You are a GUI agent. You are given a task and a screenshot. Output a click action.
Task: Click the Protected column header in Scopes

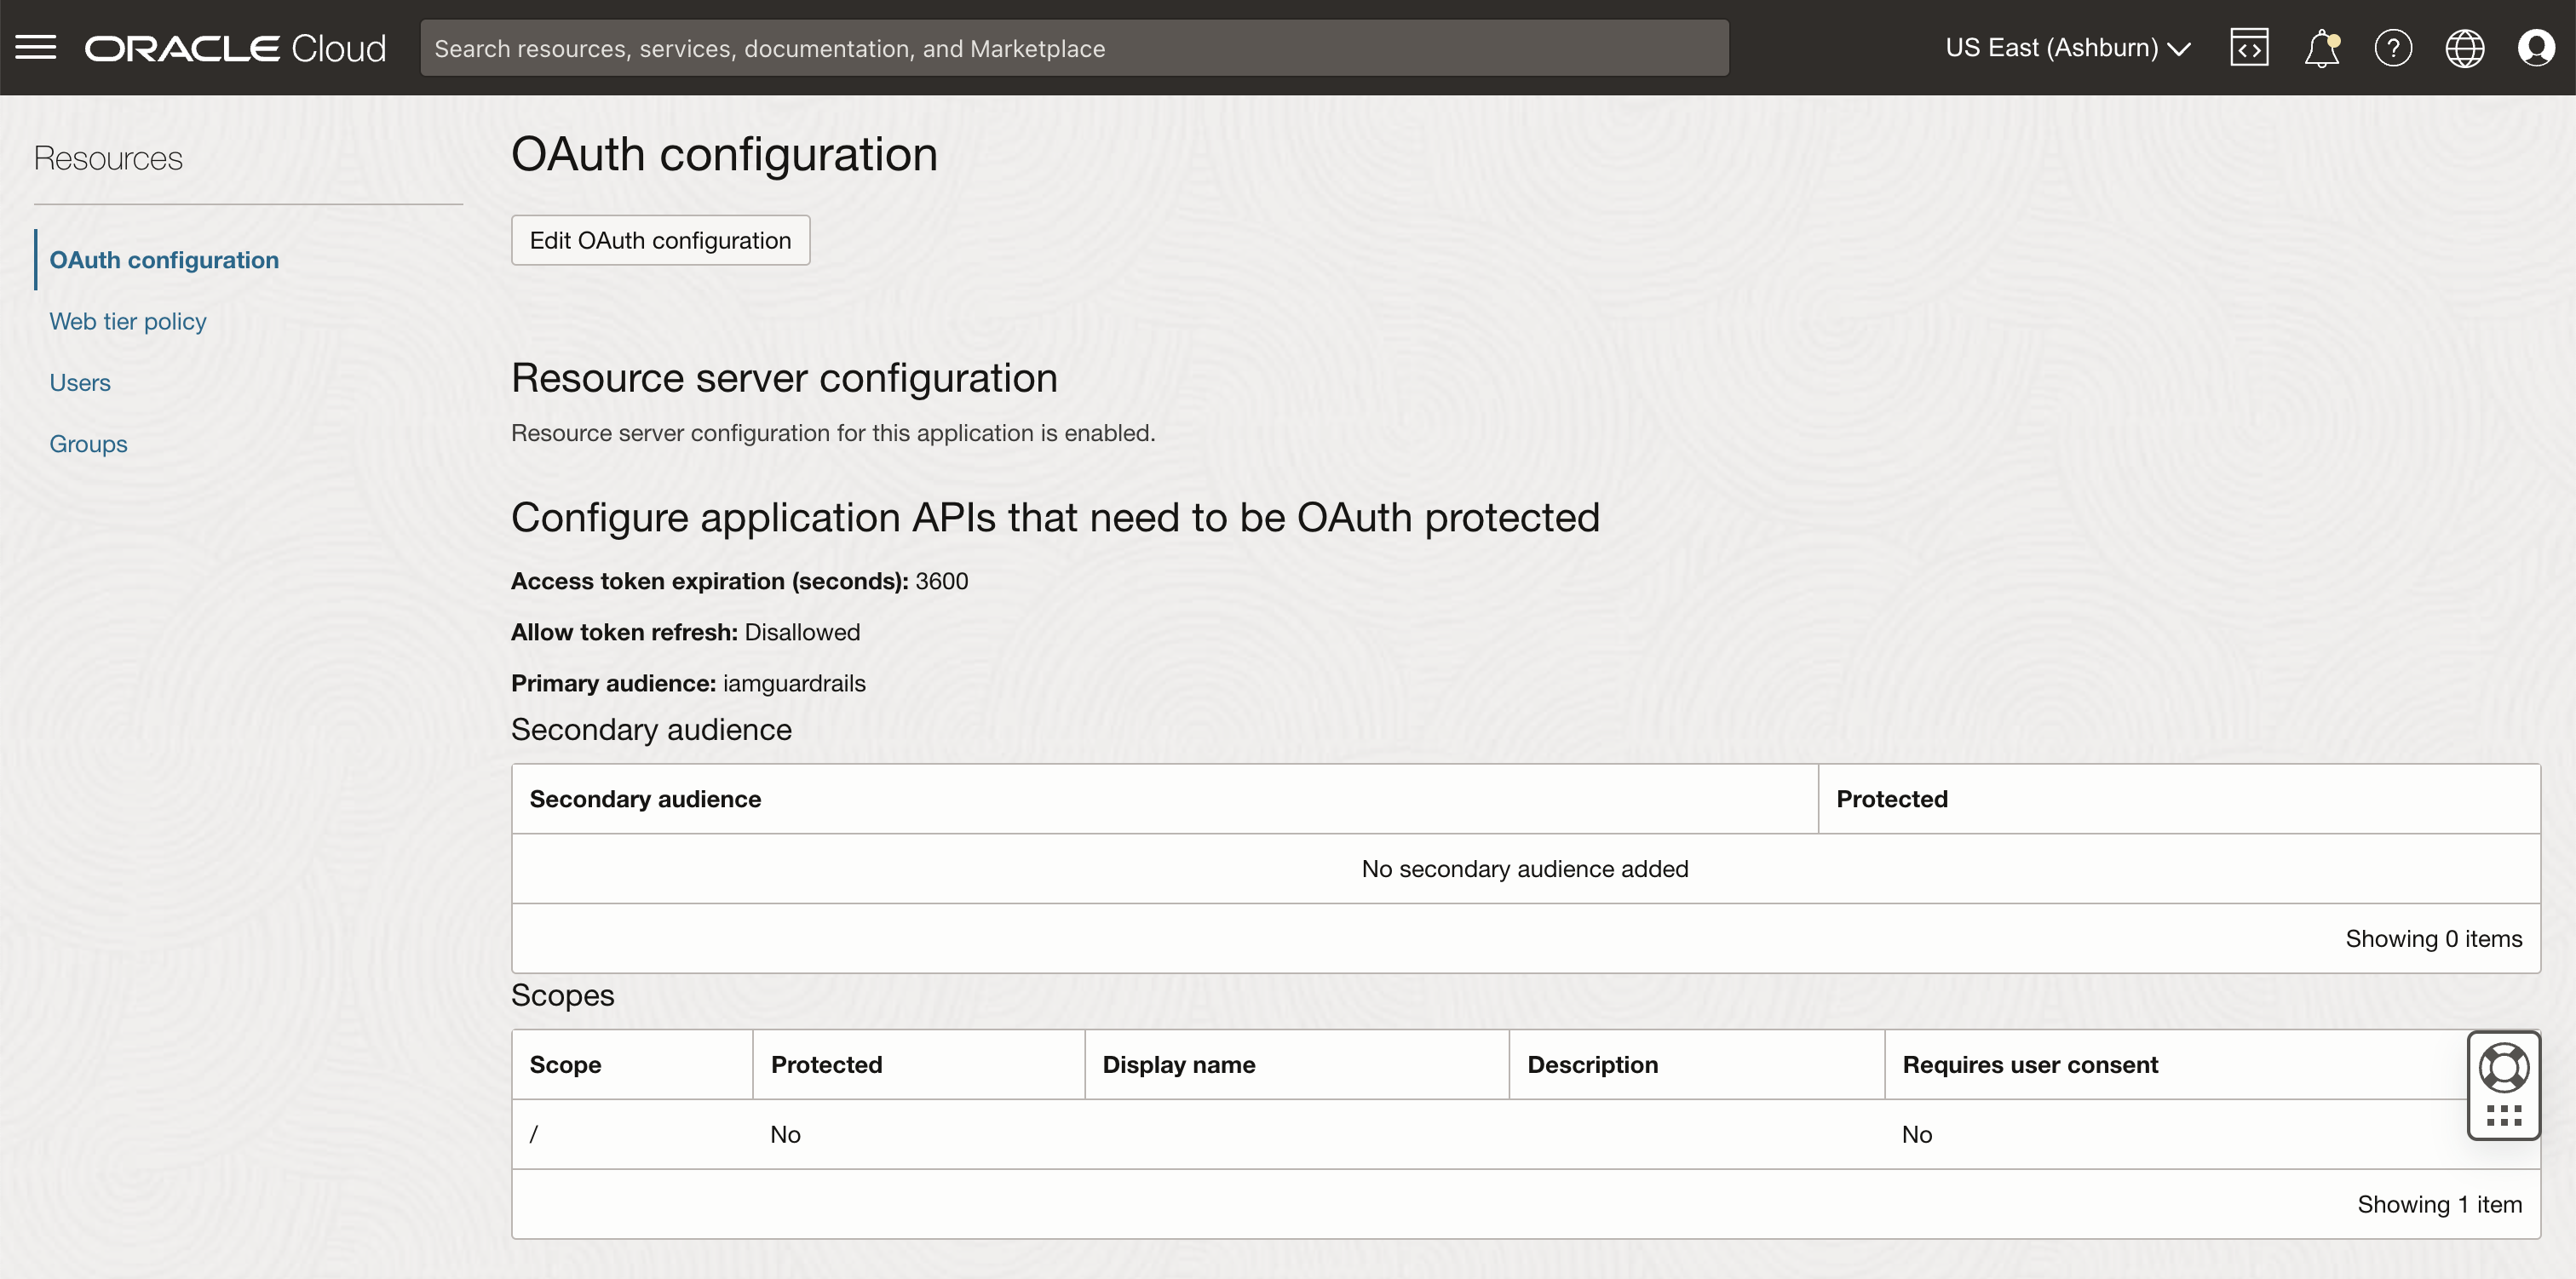(x=826, y=1064)
